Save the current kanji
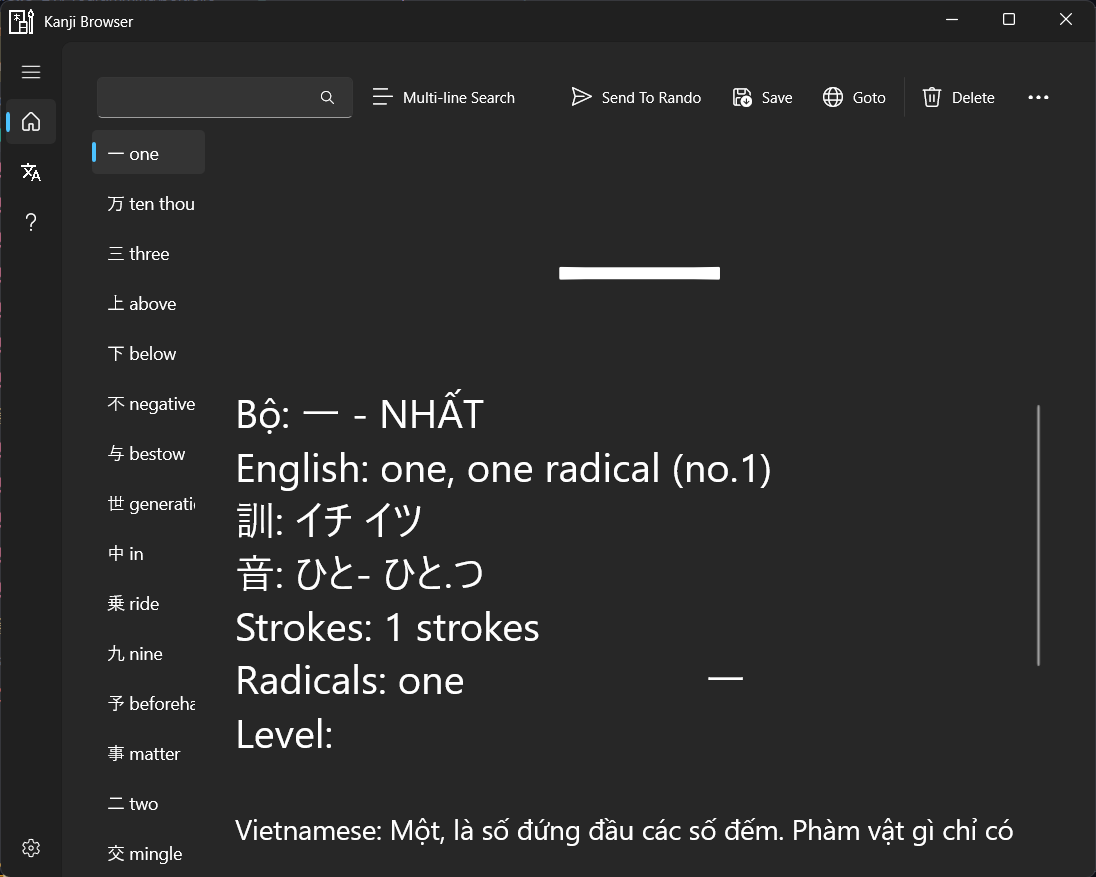This screenshot has width=1096, height=877. (762, 97)
